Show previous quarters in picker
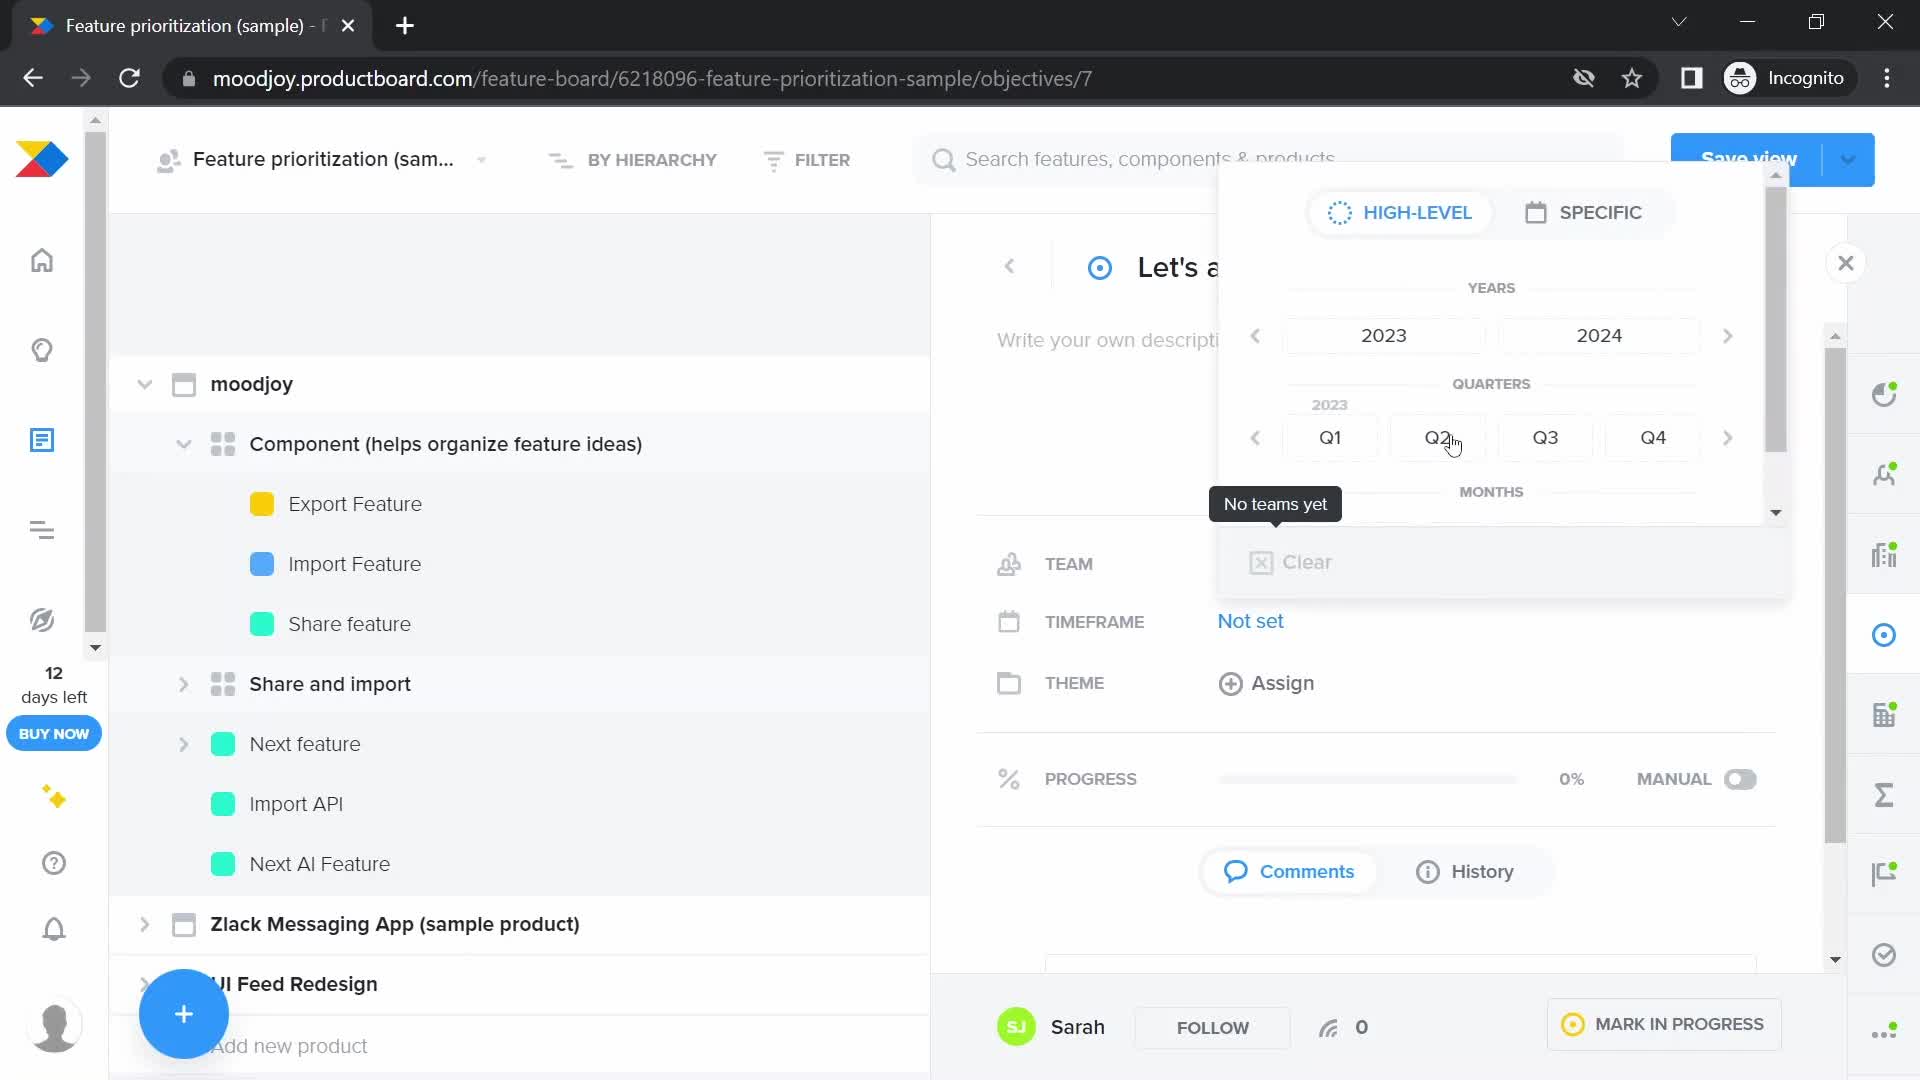 pyautogui.click(x=1256, y=438)
